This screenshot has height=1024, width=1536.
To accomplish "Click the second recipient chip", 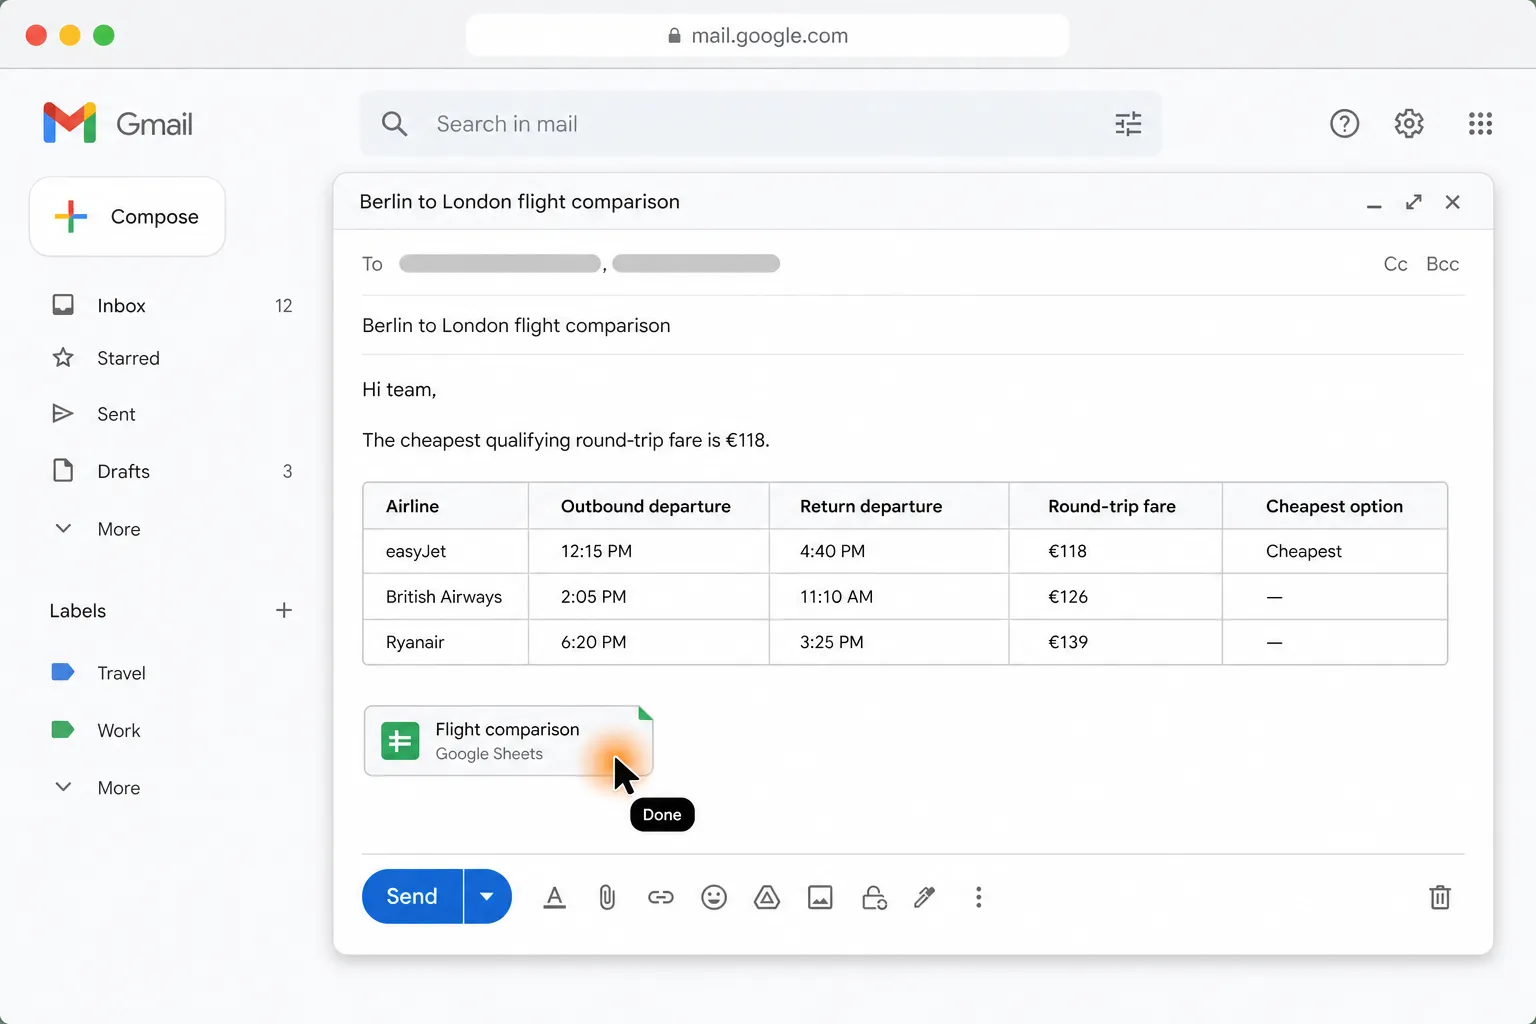I will point(696,264).
